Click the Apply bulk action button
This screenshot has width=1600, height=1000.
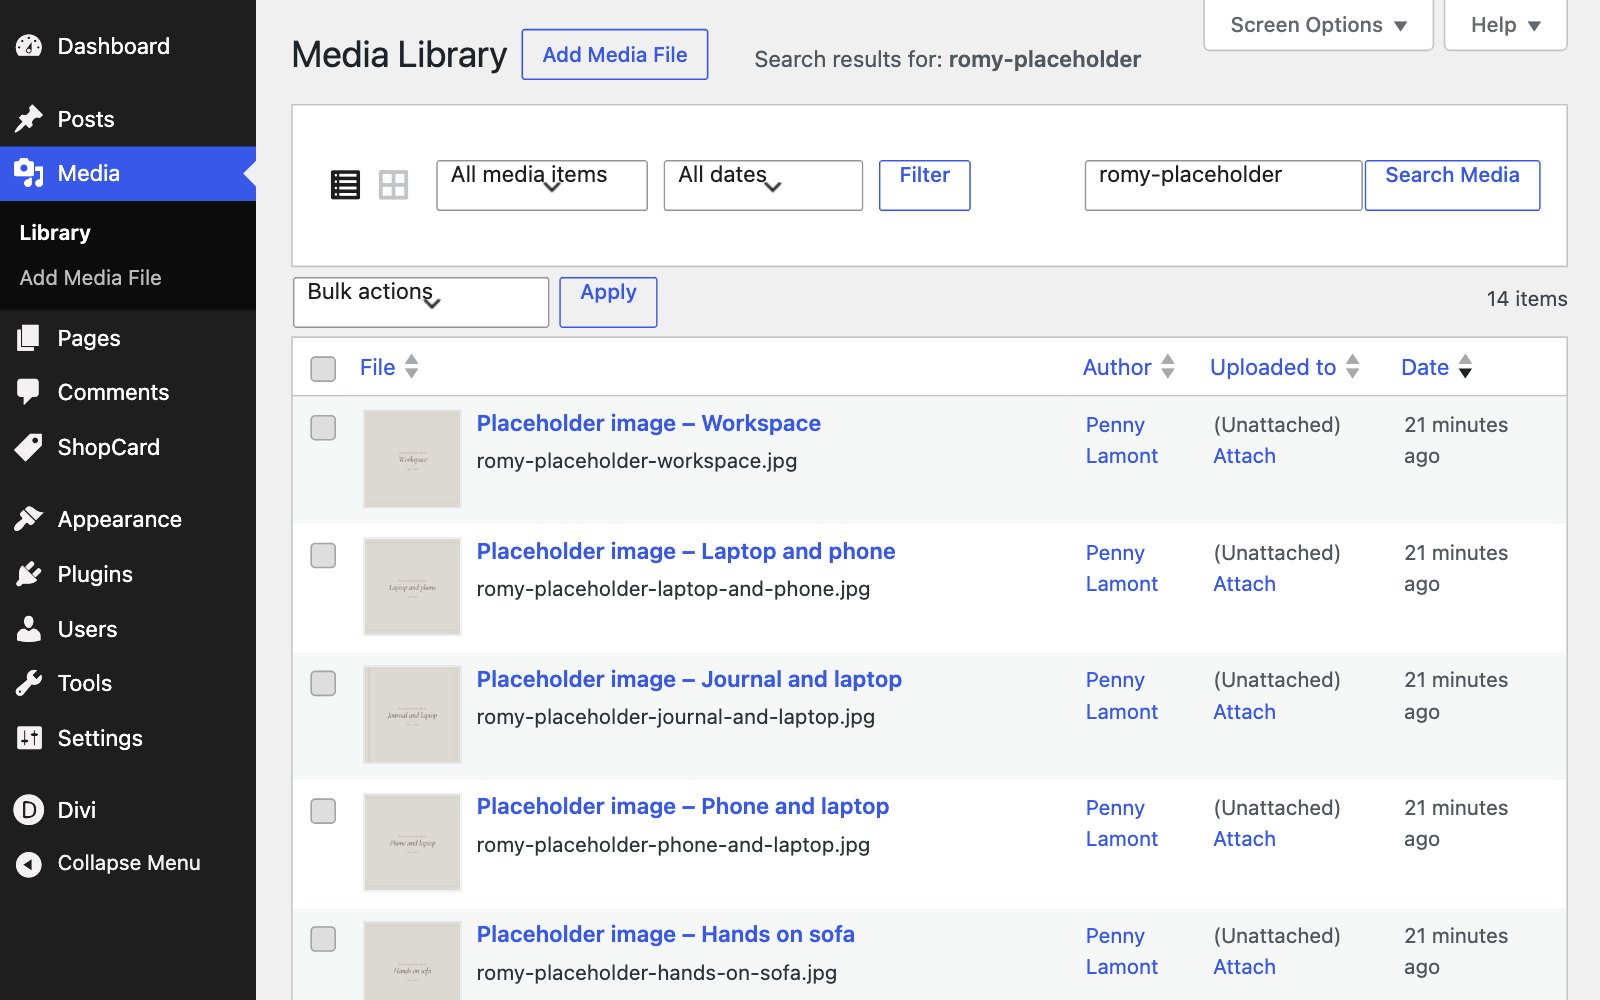(x=608, y=302)
